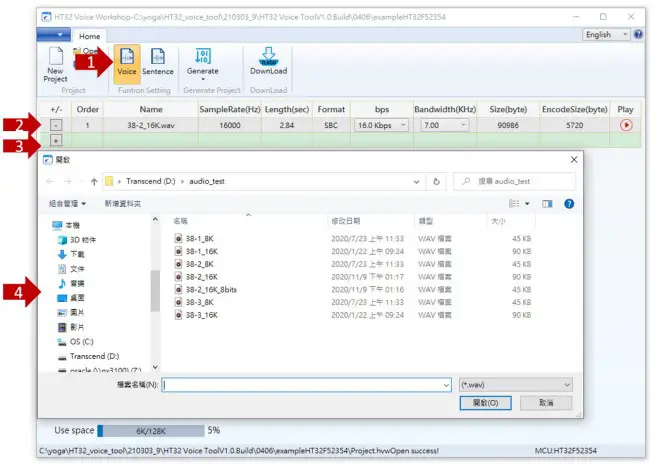Change the file view layout icon

[514, 204]
